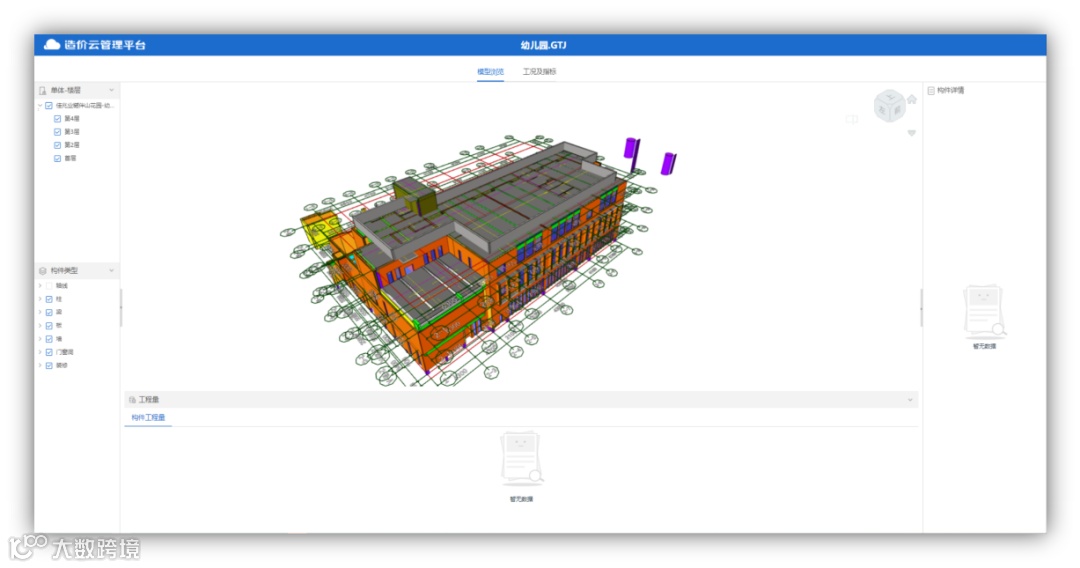Collapse the 构件类型 panel with its chevron
The image size is (1080, 568).
tap(112, 271)
